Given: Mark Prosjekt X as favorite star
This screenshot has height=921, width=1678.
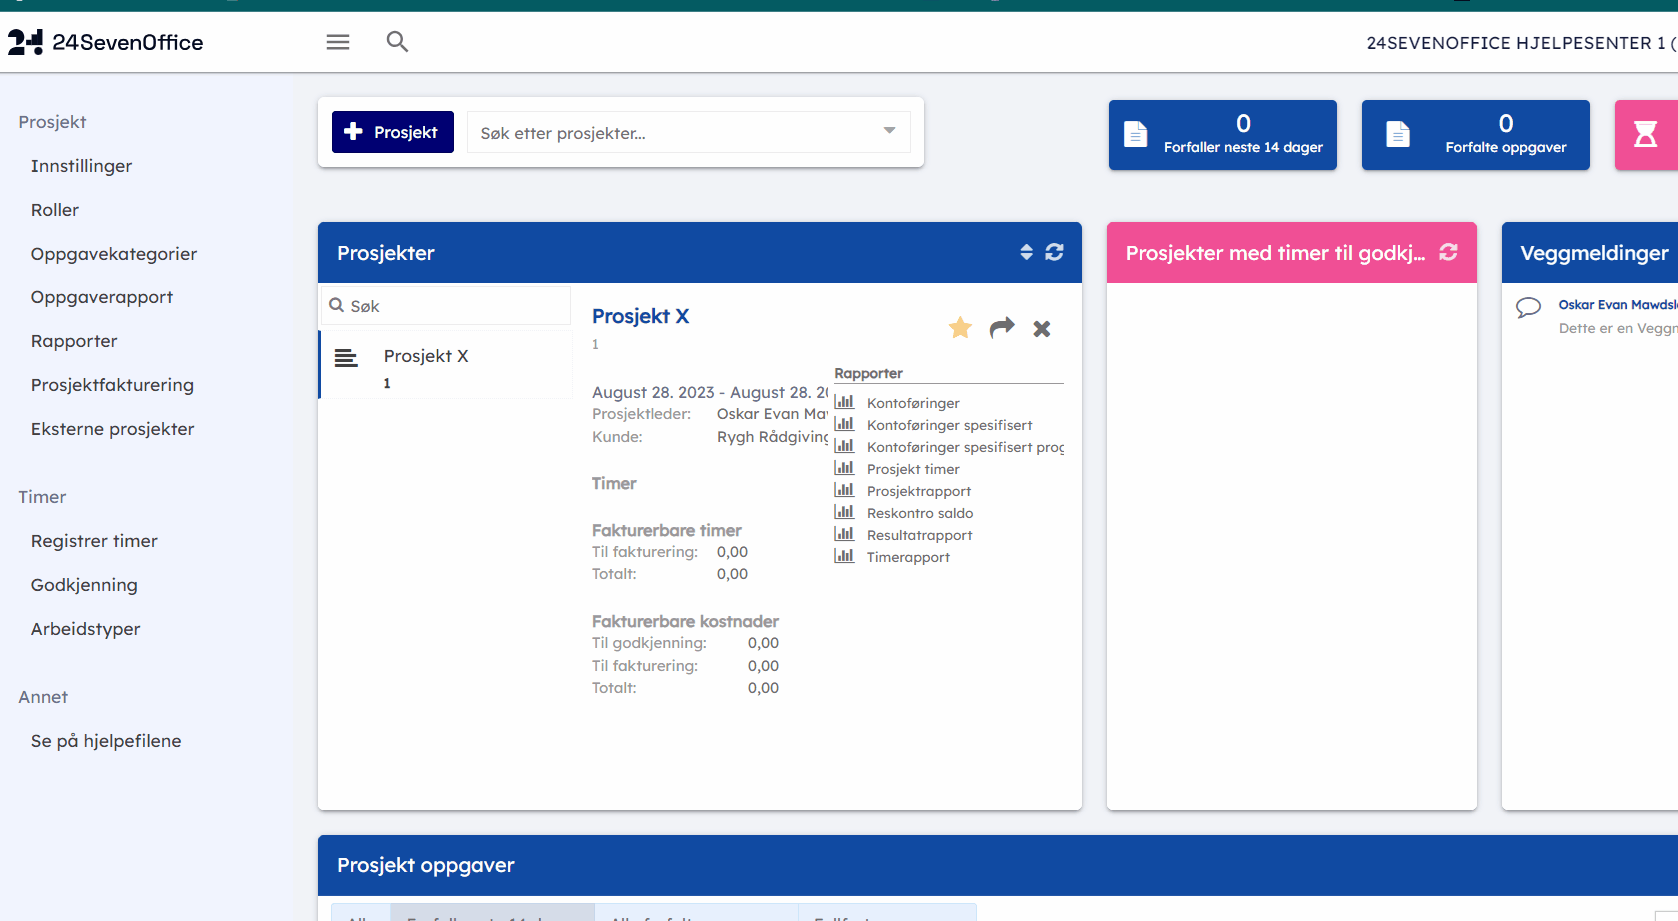Looking at the screenshot, I should point(960,328).
